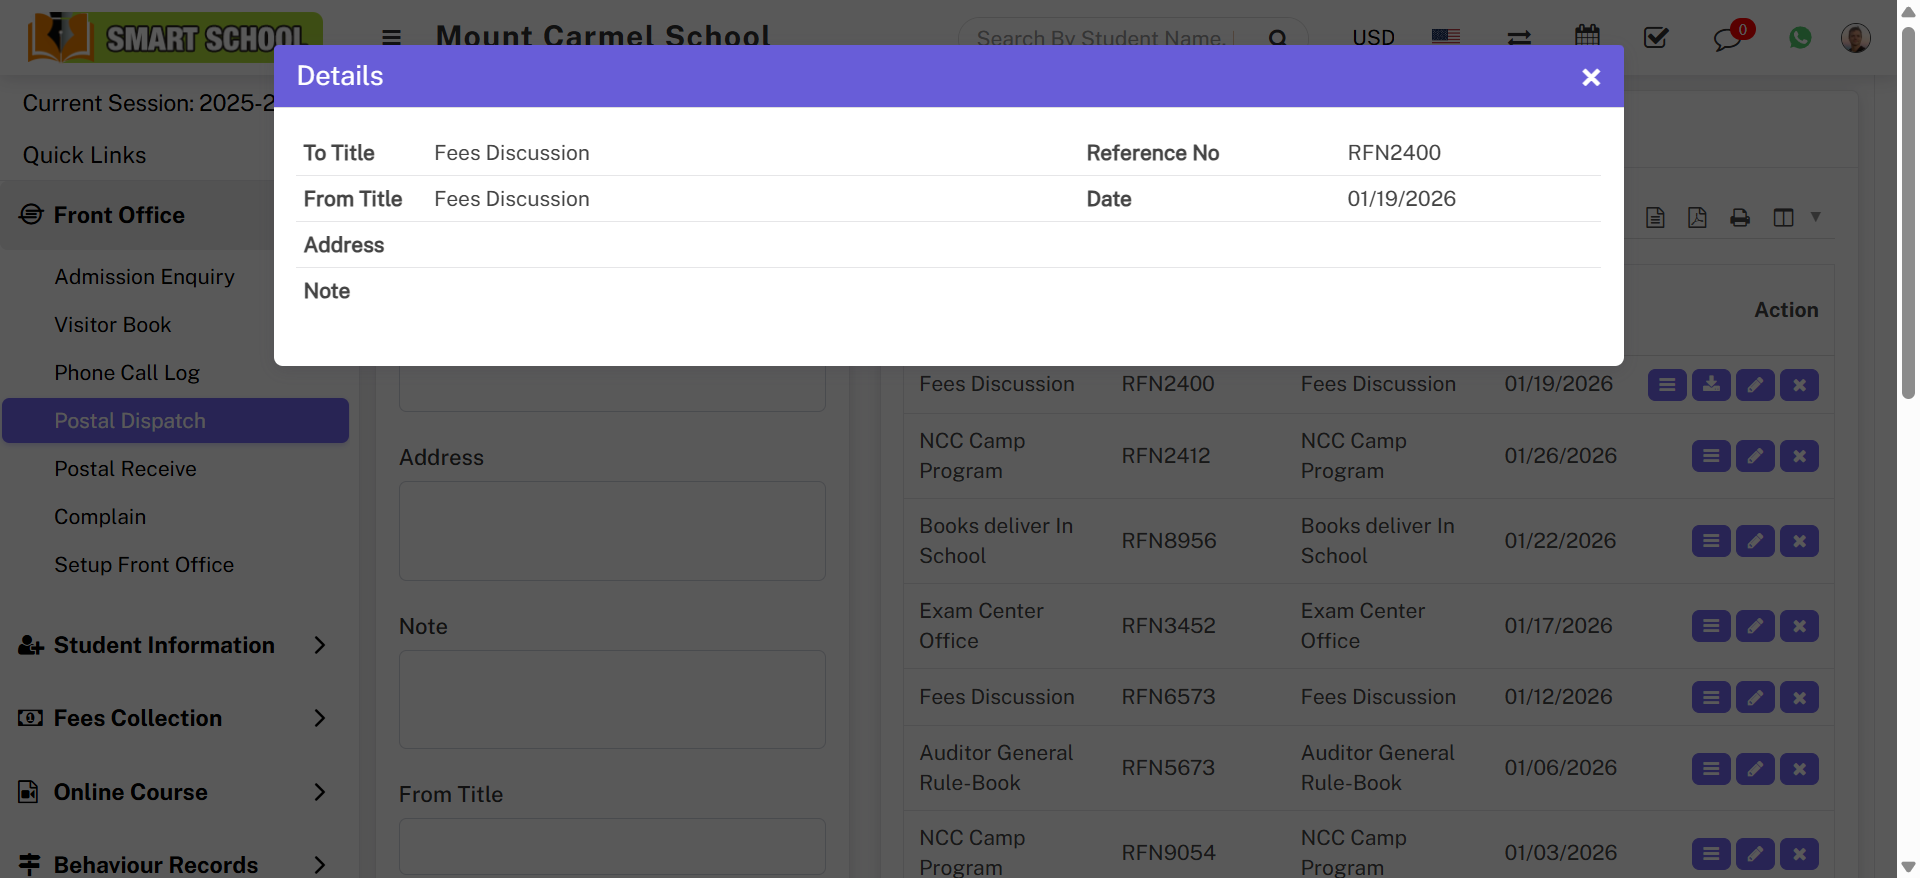The image size is (1920, 878).
Task: Click the switch session arrows icon
Action: pyautogui.click(x=1519, y=38)
